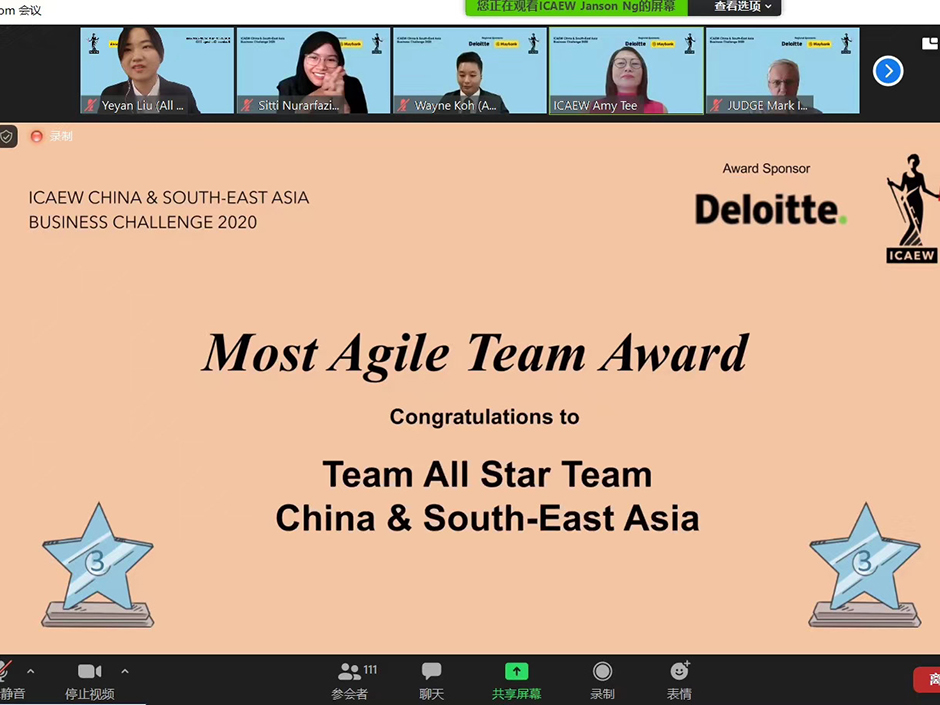Toggle Stop Video (停止视频) camera button

89,671
